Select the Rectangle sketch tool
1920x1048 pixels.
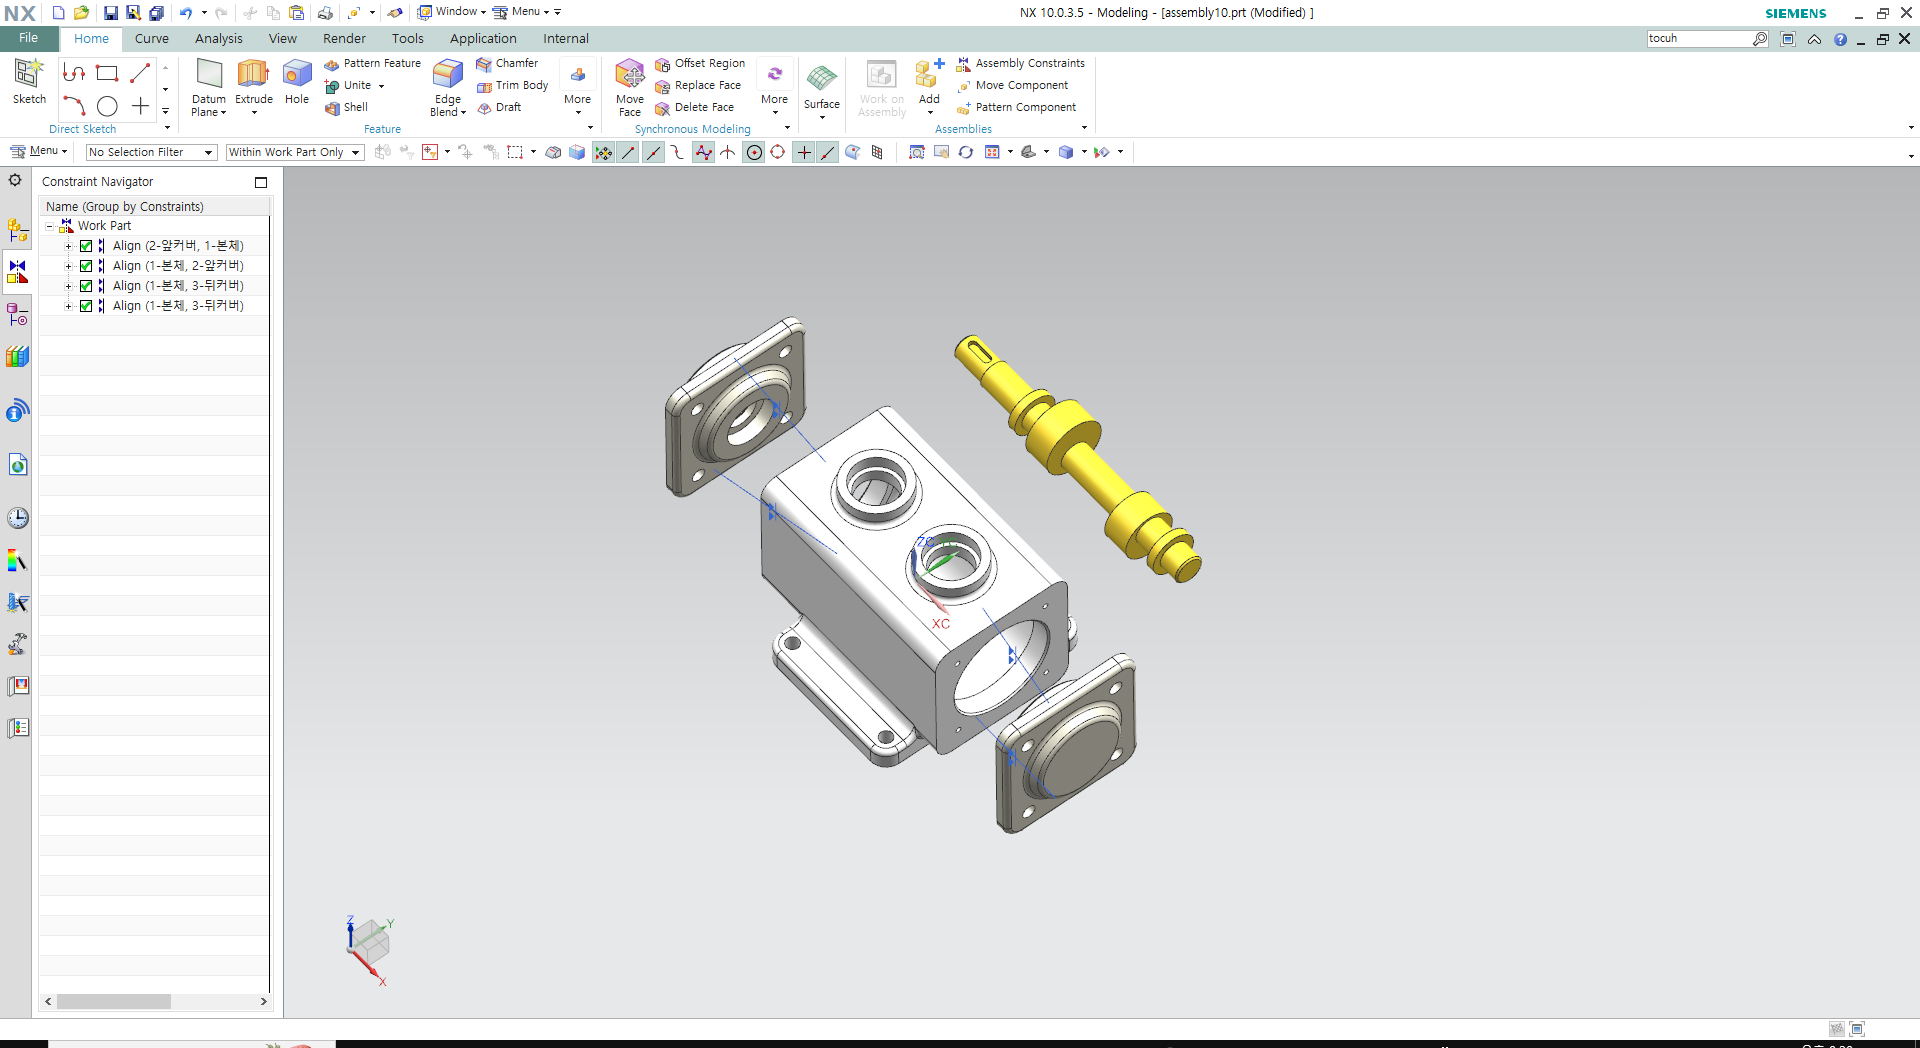[x=107, y=73]
